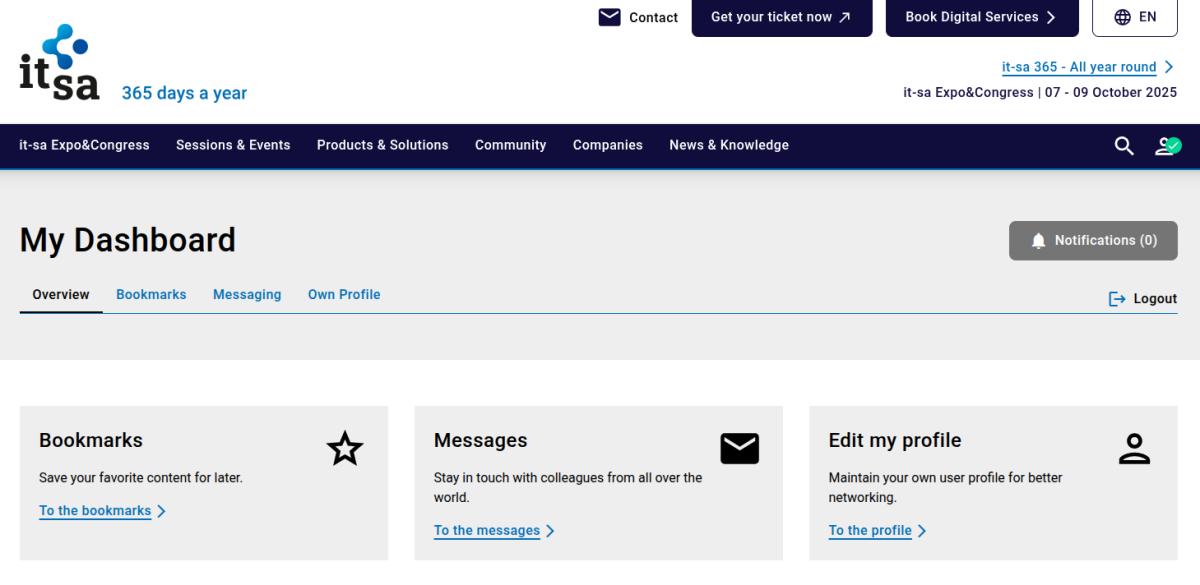Screen dimensions: 1200x585
Task: Switch to the Messaging tab
Action: (x=247, y=294)
